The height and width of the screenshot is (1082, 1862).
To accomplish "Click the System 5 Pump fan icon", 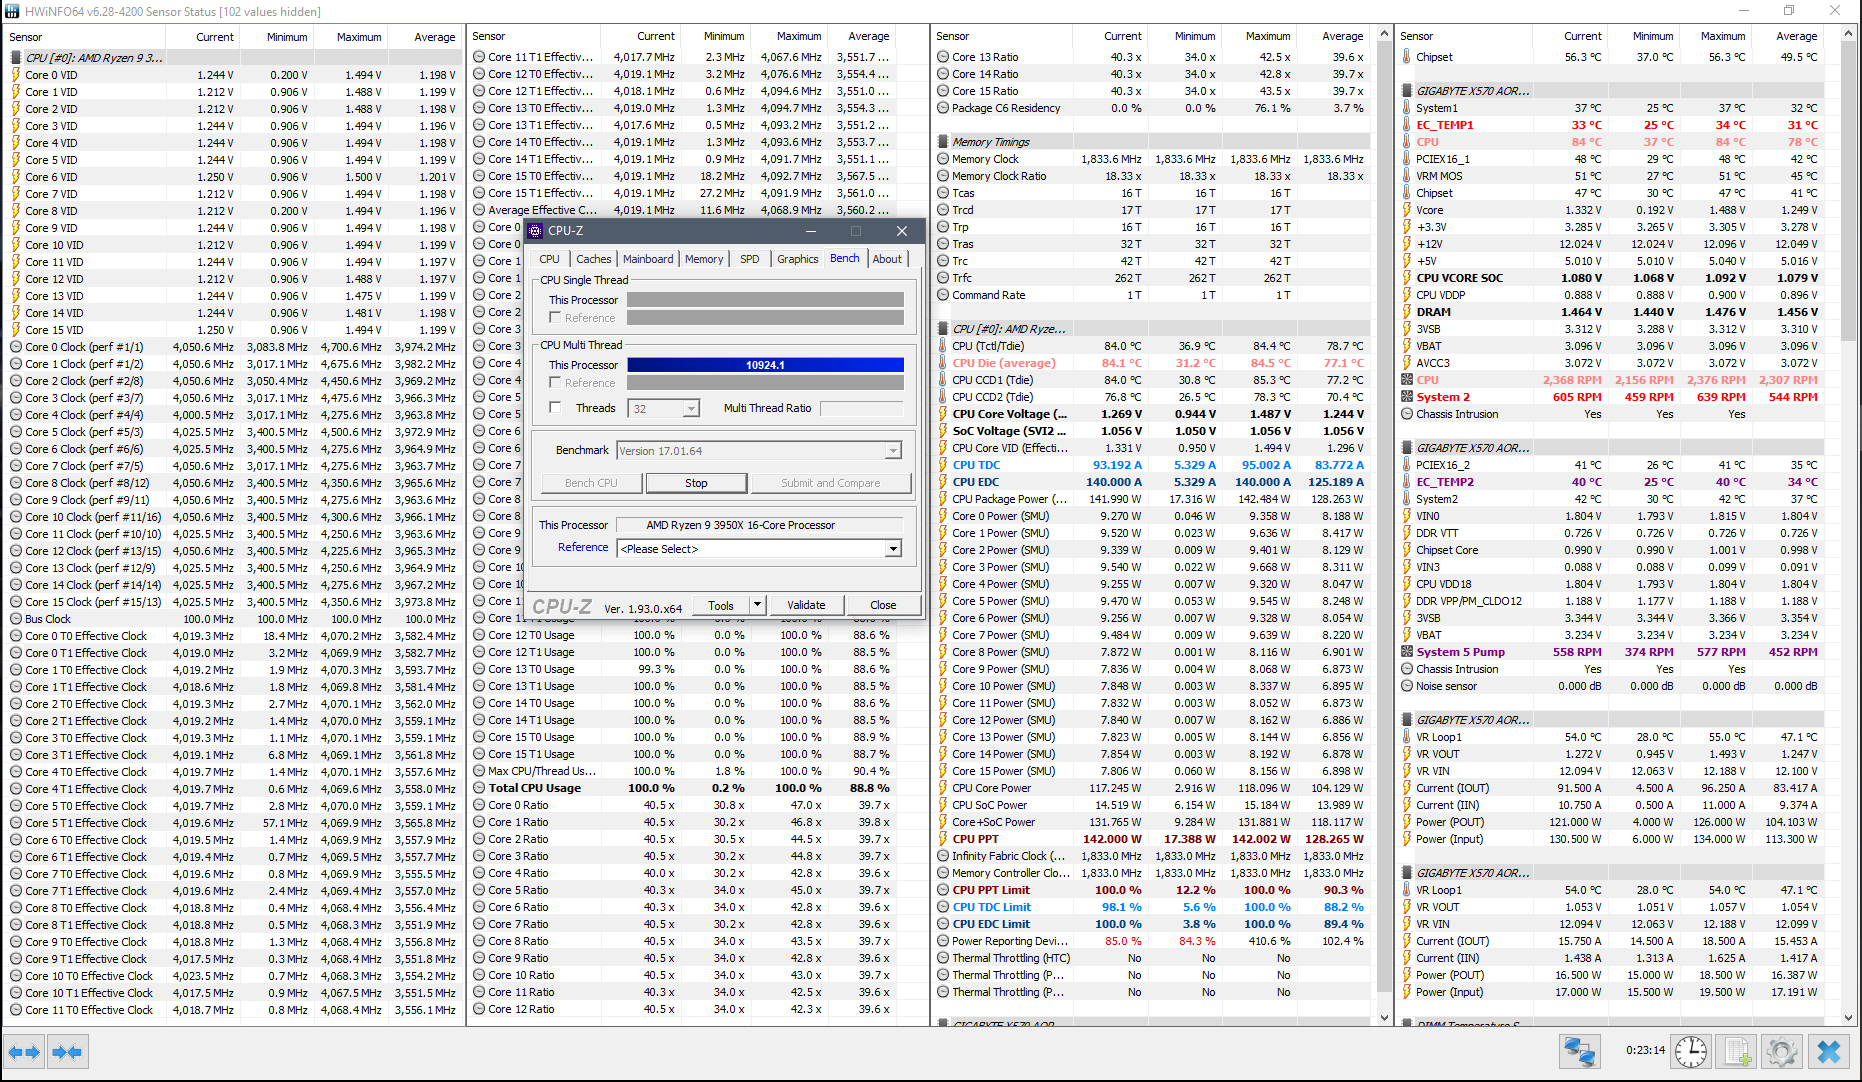I will click(1407, 652).
